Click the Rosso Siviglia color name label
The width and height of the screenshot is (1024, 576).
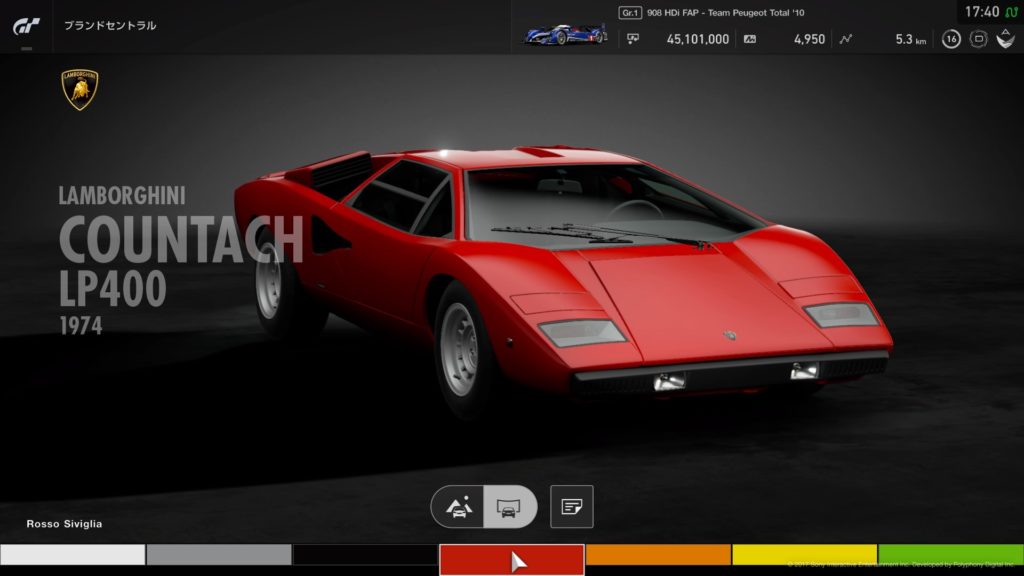(x=64, y=524)
